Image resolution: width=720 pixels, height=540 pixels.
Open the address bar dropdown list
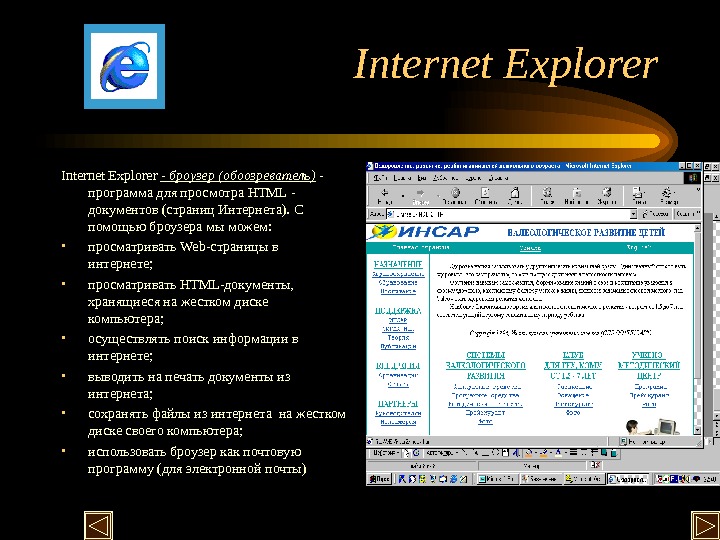tap(633, 214)
